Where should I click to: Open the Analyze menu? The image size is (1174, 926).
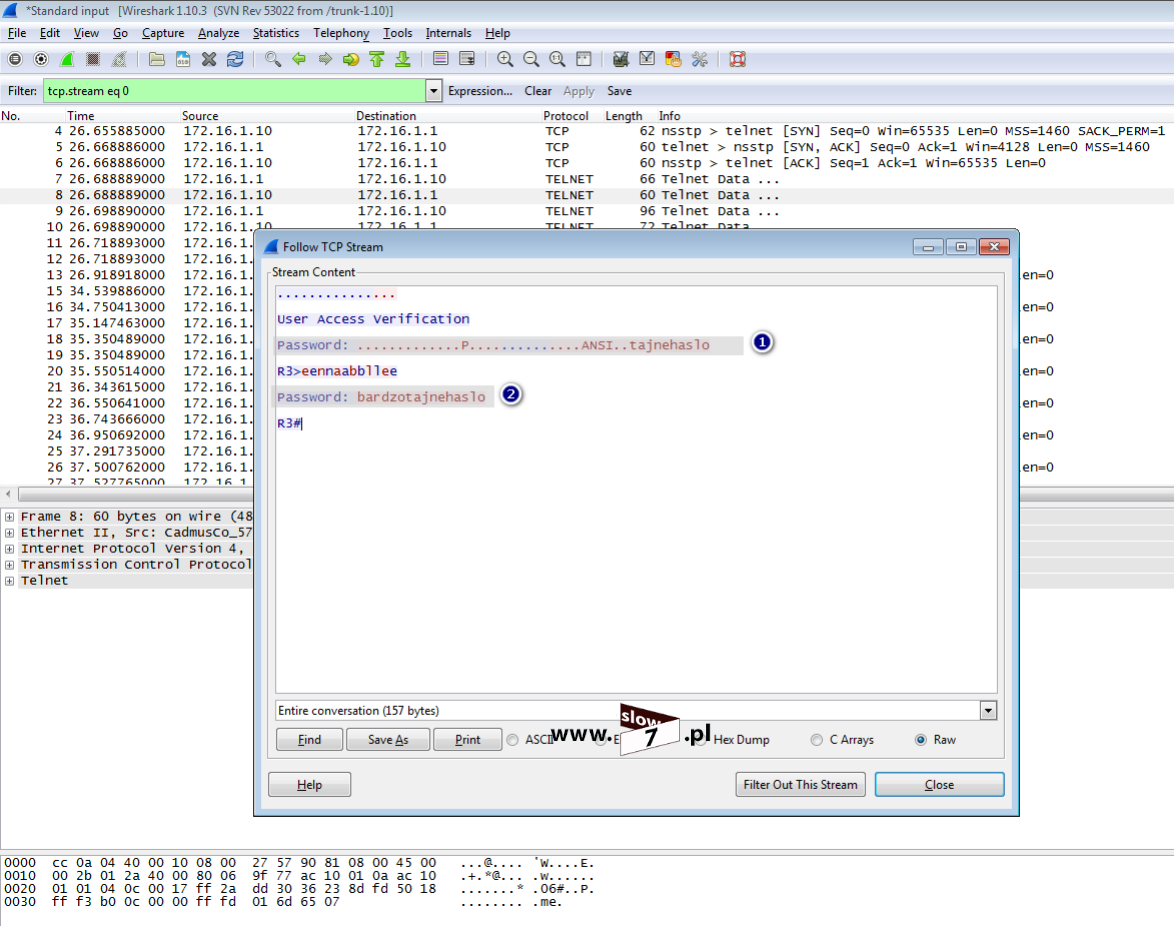[219, 33]
